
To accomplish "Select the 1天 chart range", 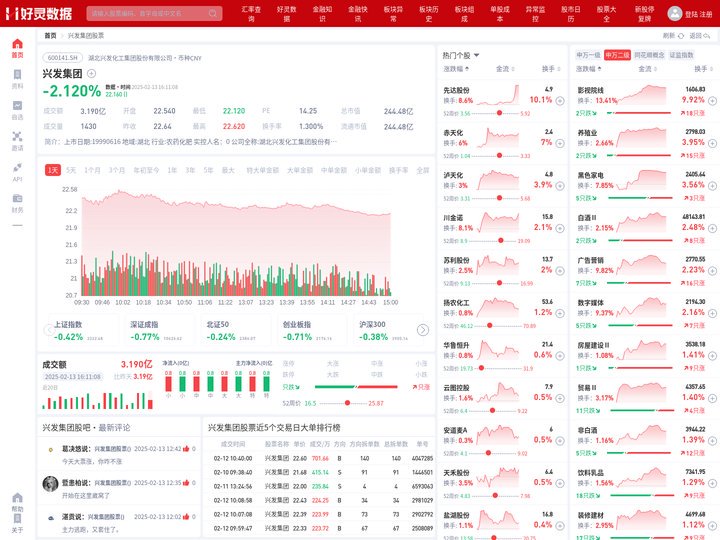I will click(x=53, y=170).
